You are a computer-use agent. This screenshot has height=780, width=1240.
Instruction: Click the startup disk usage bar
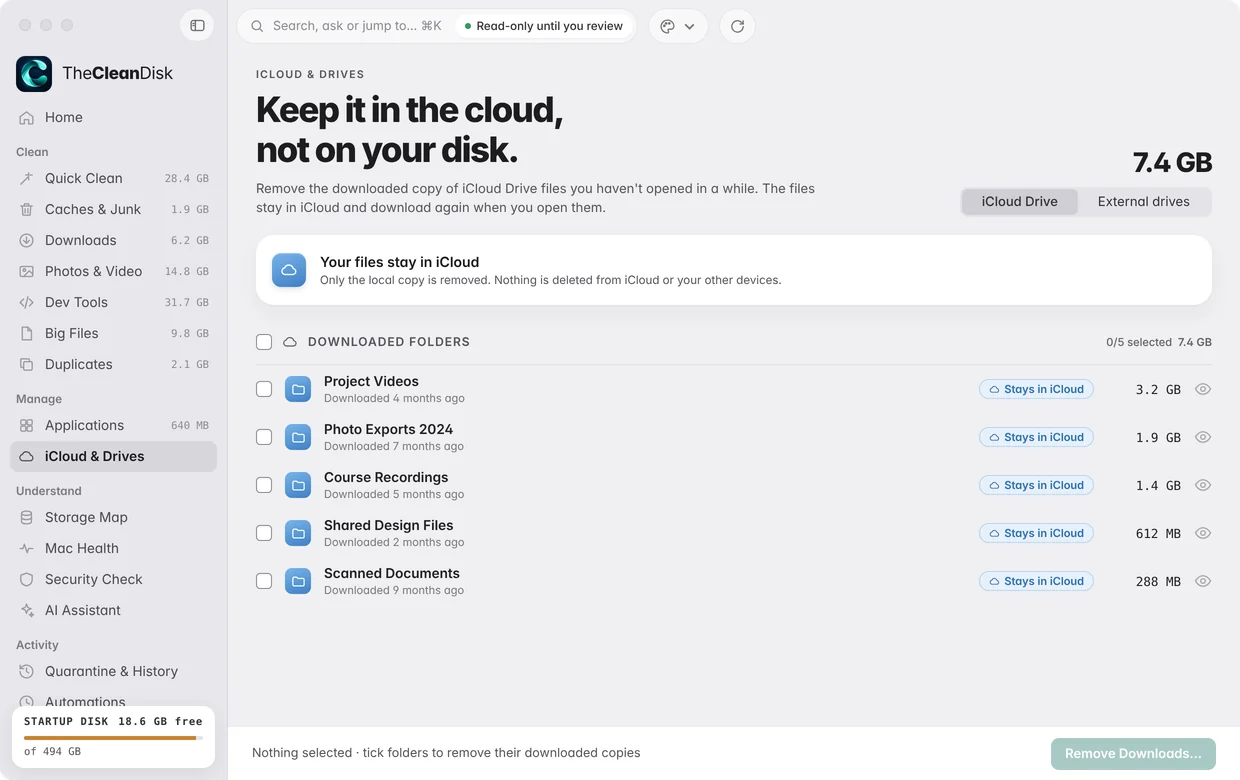(x=113, y=738)
